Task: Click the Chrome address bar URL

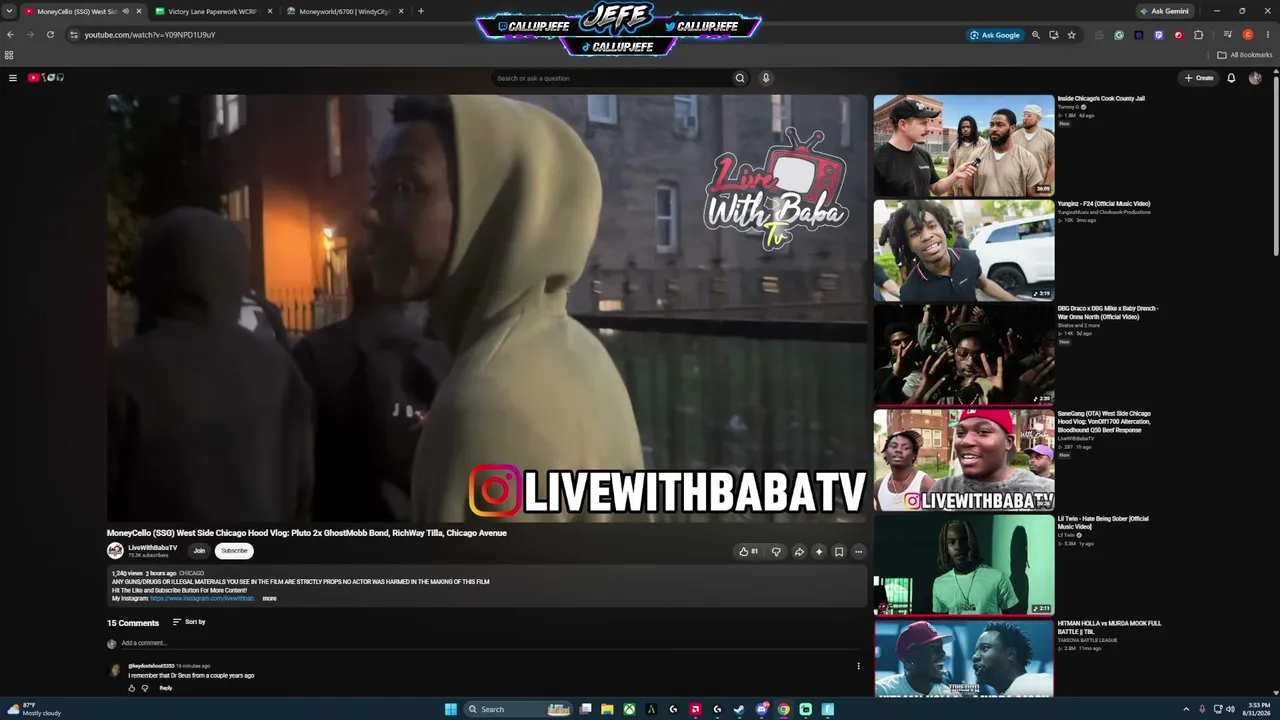Action: point(150,35)
